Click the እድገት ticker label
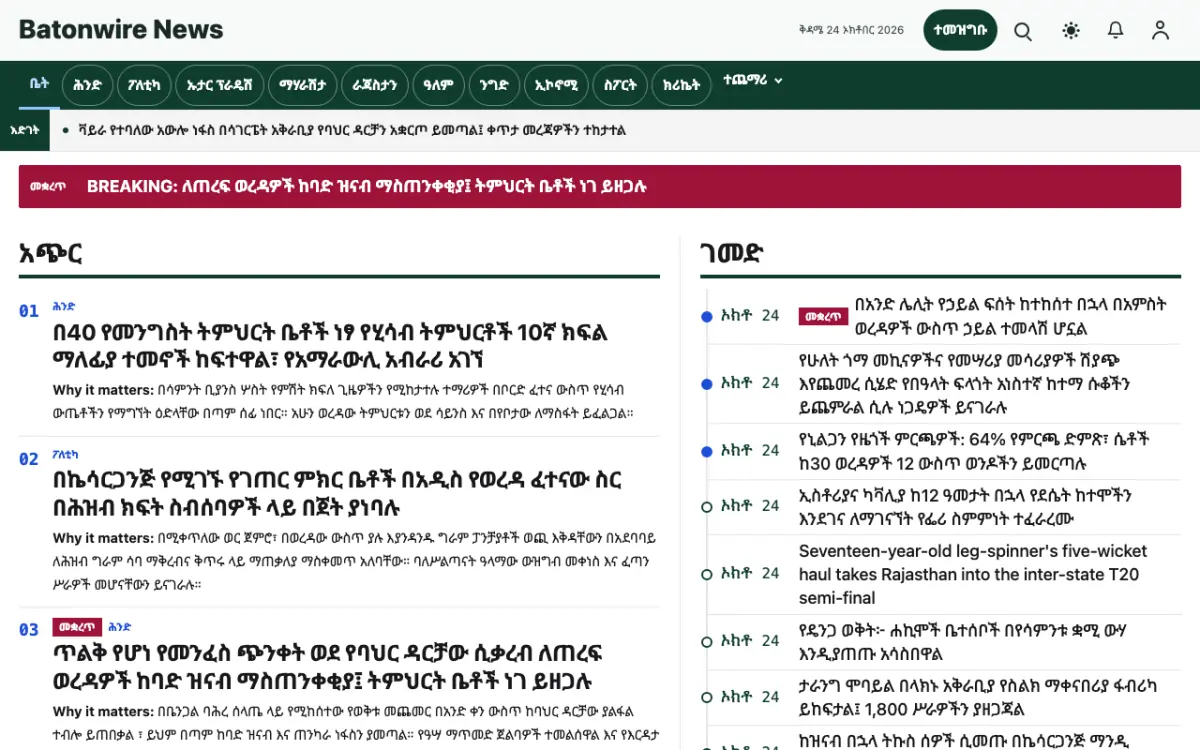 pyautogui.click(x=24, y=131)
